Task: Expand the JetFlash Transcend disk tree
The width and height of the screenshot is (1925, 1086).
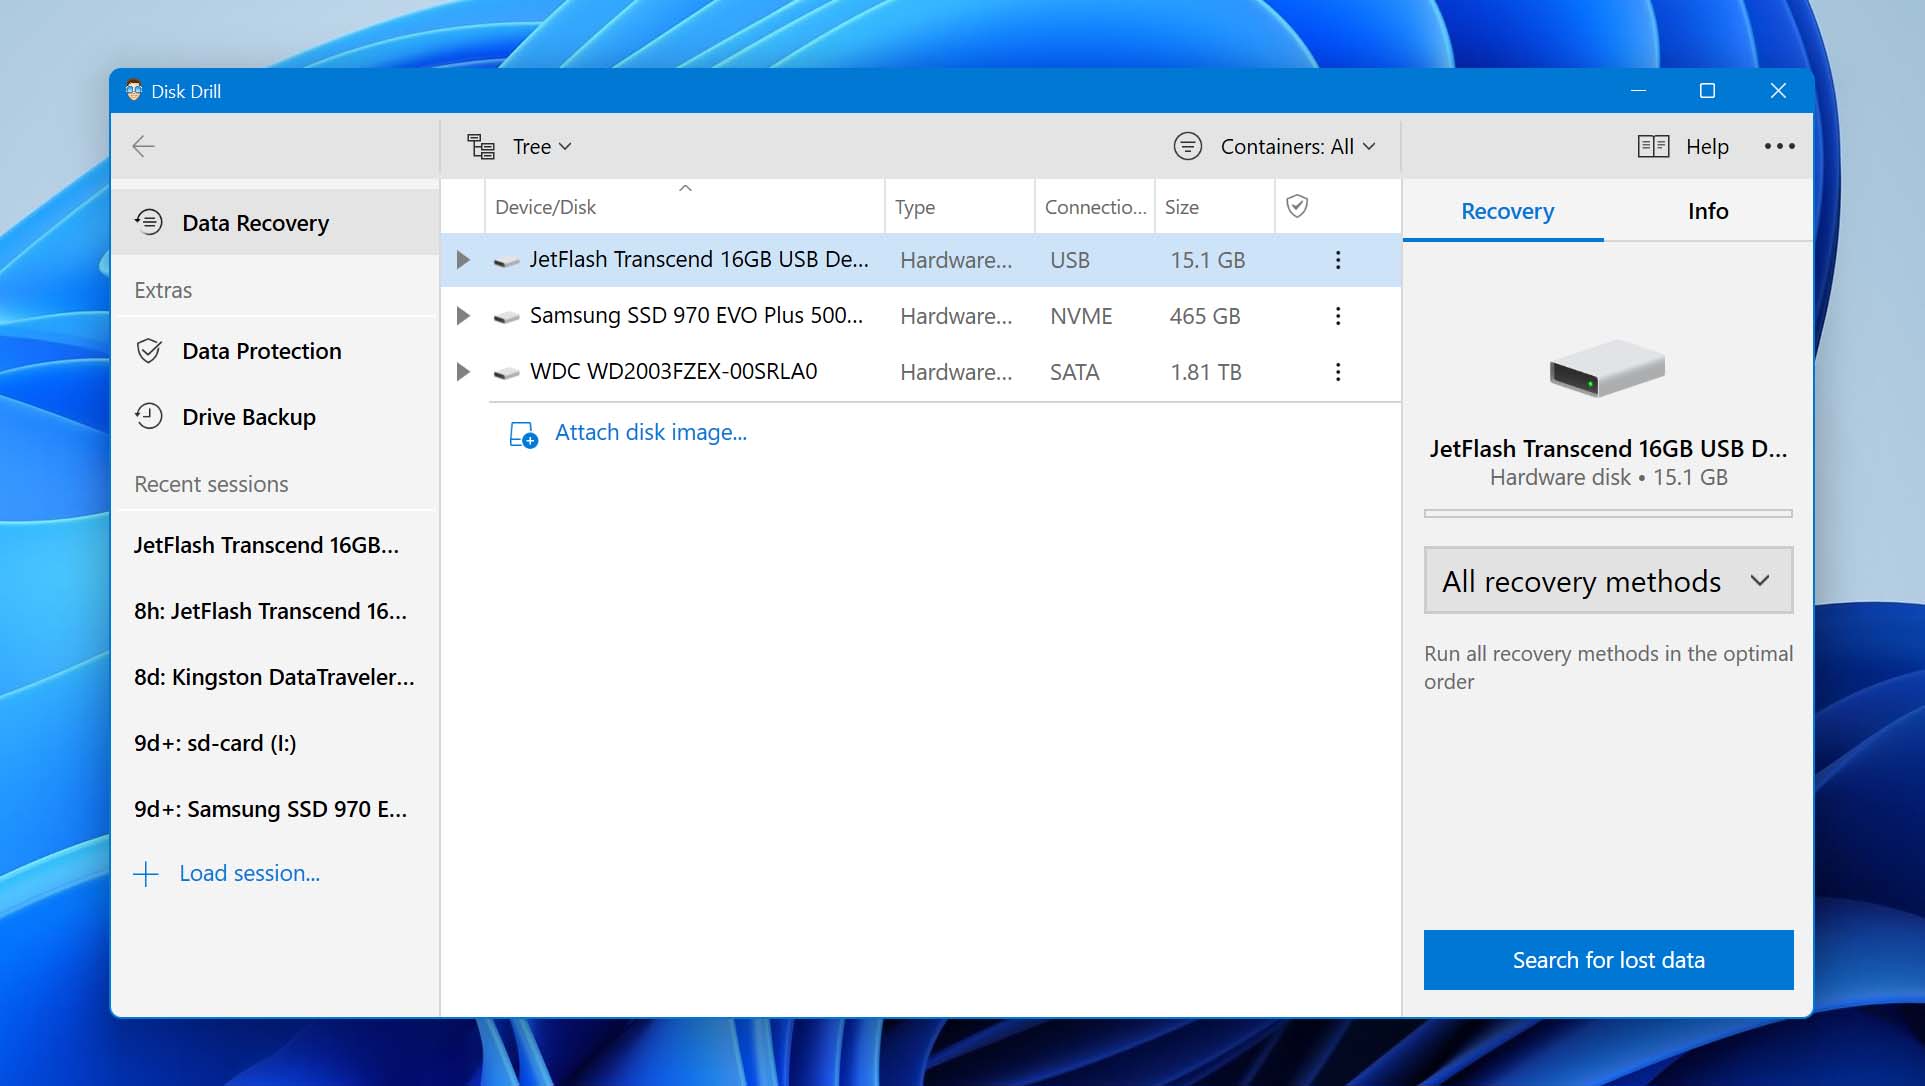Action: click(463, 261)
